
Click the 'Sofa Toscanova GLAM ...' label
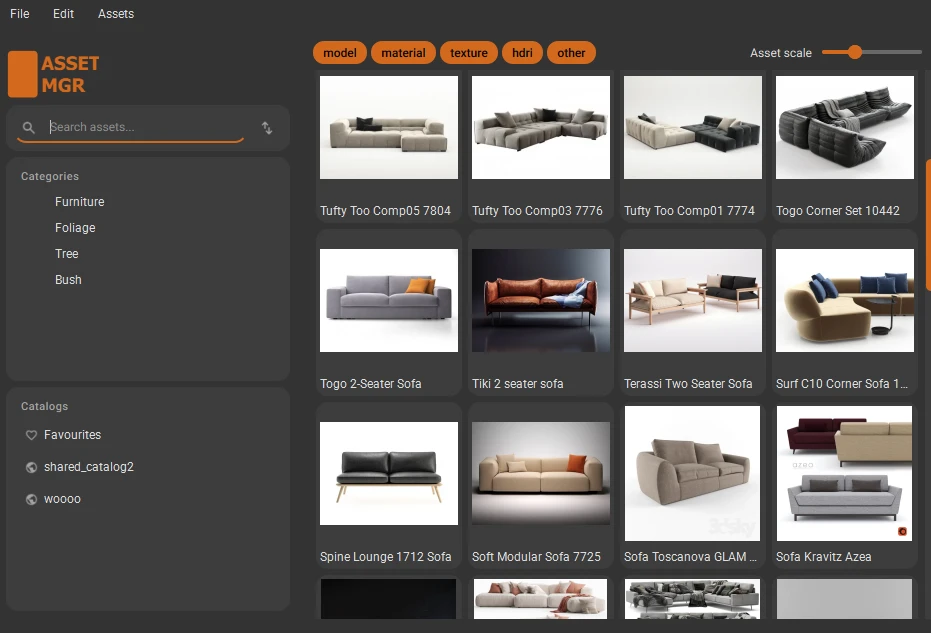point(691,557)
